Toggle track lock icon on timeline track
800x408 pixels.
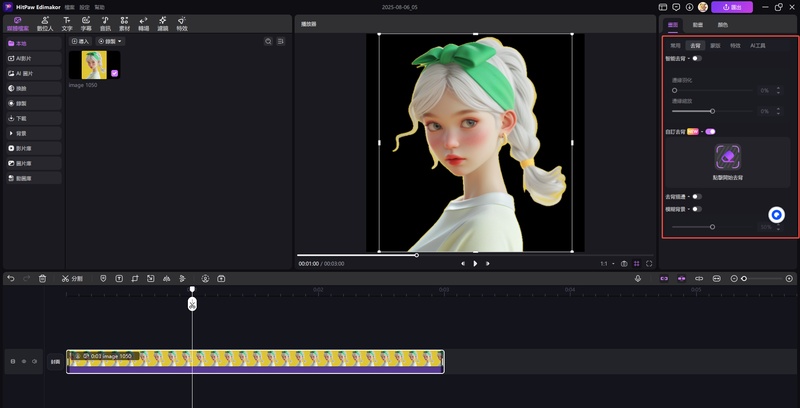(x=13, y=362)
